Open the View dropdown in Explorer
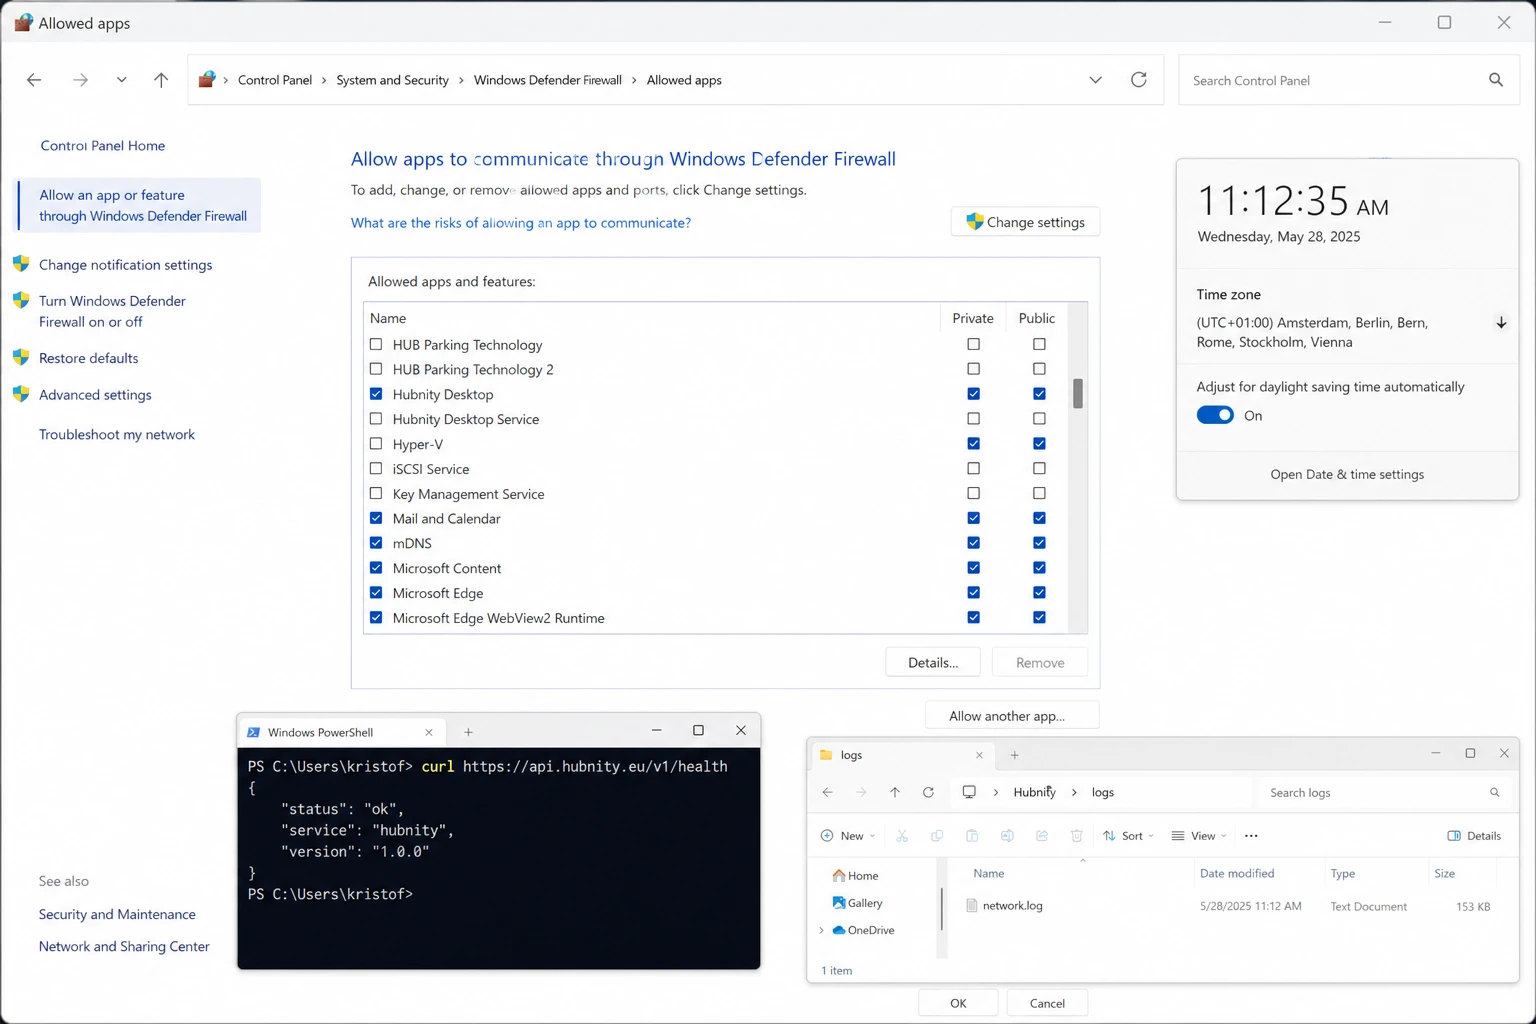1536x1024 pixels. click(1199, 836)
